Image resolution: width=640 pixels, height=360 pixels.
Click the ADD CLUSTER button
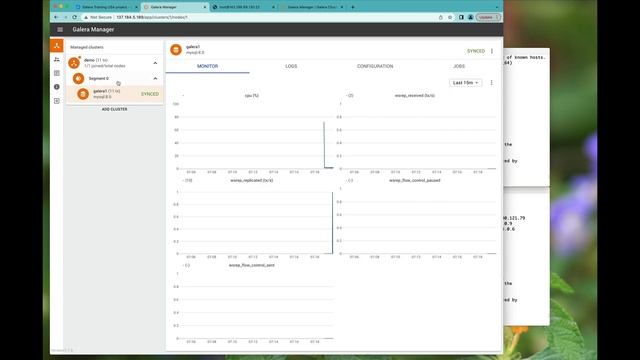(114, 109)
